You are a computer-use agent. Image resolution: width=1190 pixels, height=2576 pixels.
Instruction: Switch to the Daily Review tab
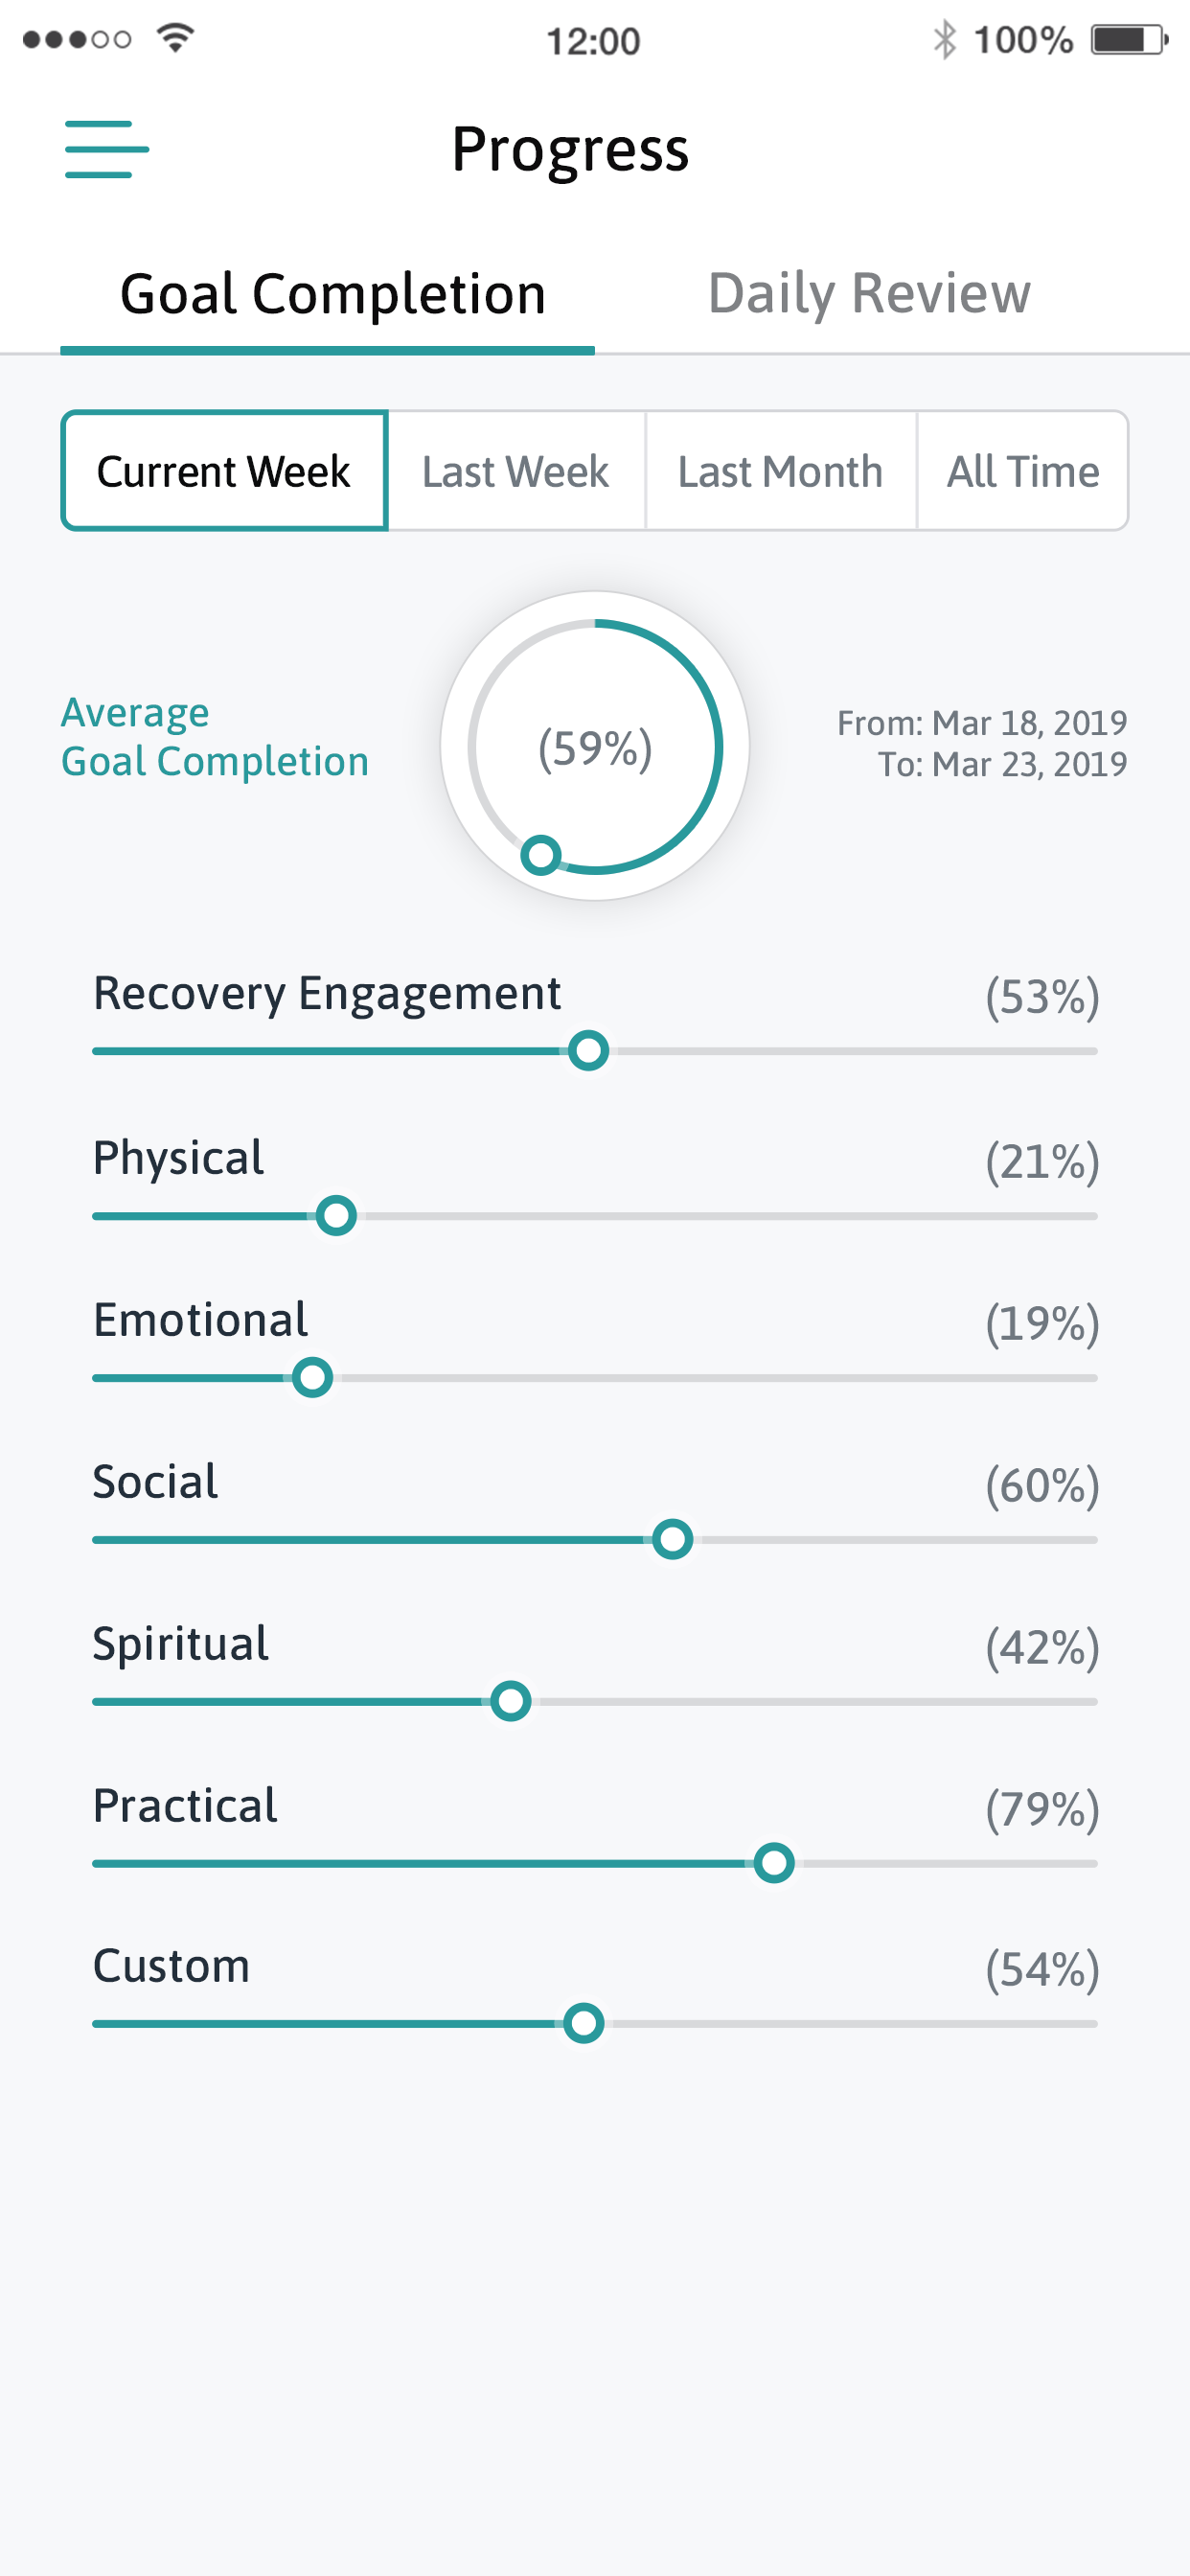pyautogui.click(x=868, y=293)
